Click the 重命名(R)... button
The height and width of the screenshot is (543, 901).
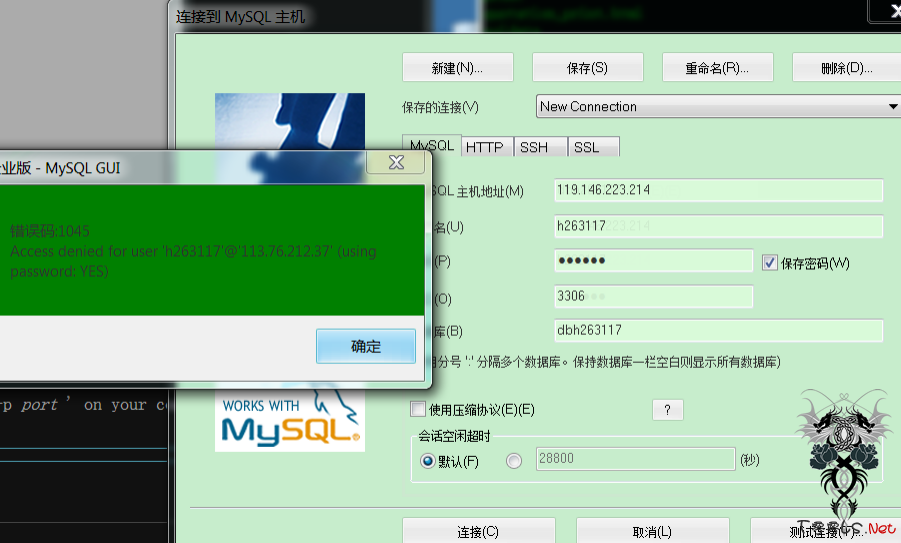tap(717, 68)
